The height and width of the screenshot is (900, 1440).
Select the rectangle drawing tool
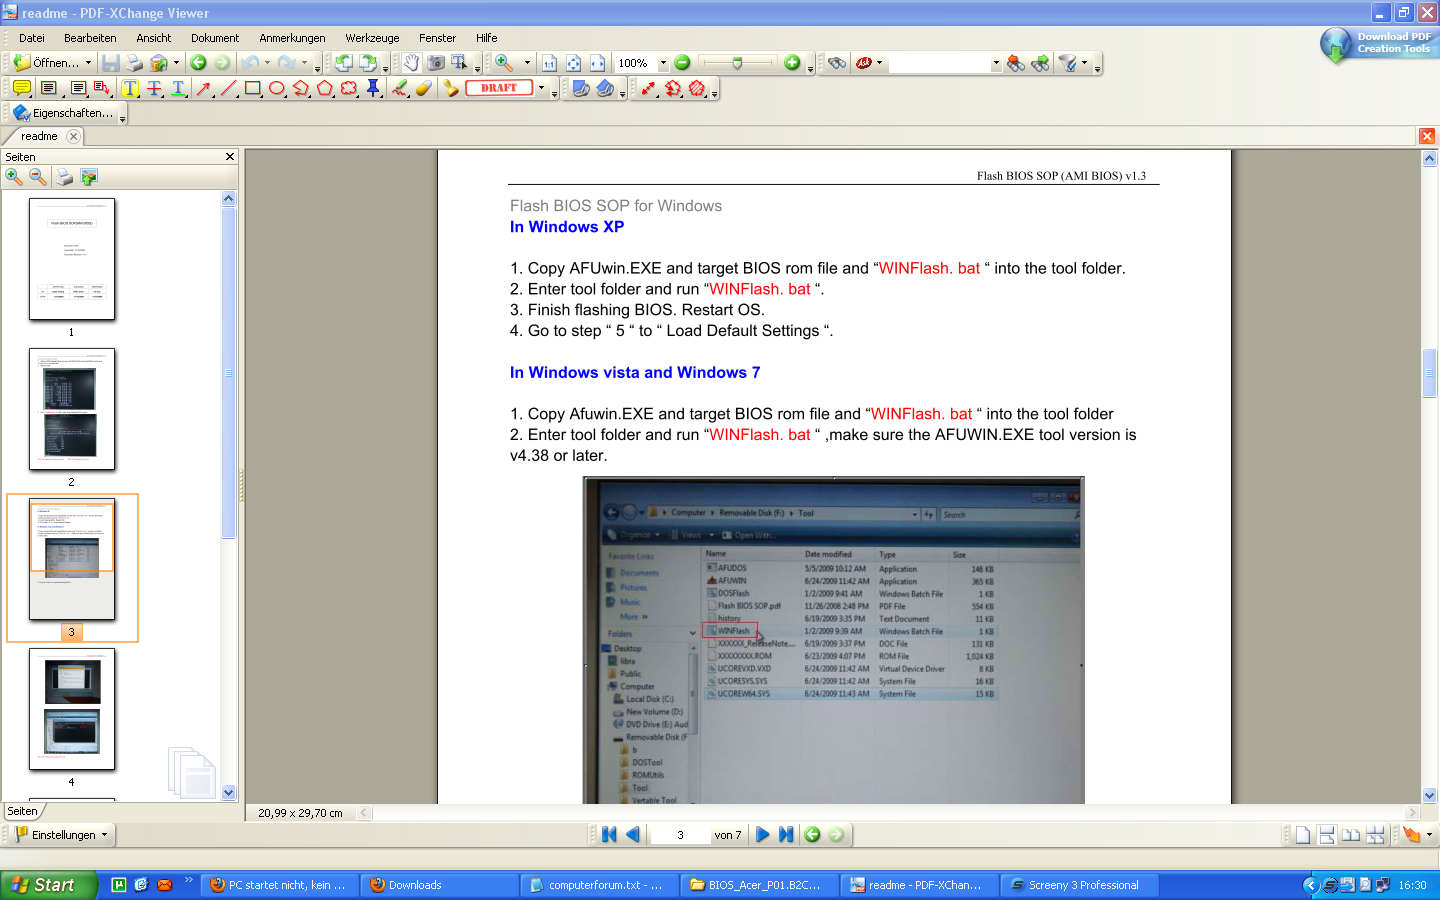point(253,88)
